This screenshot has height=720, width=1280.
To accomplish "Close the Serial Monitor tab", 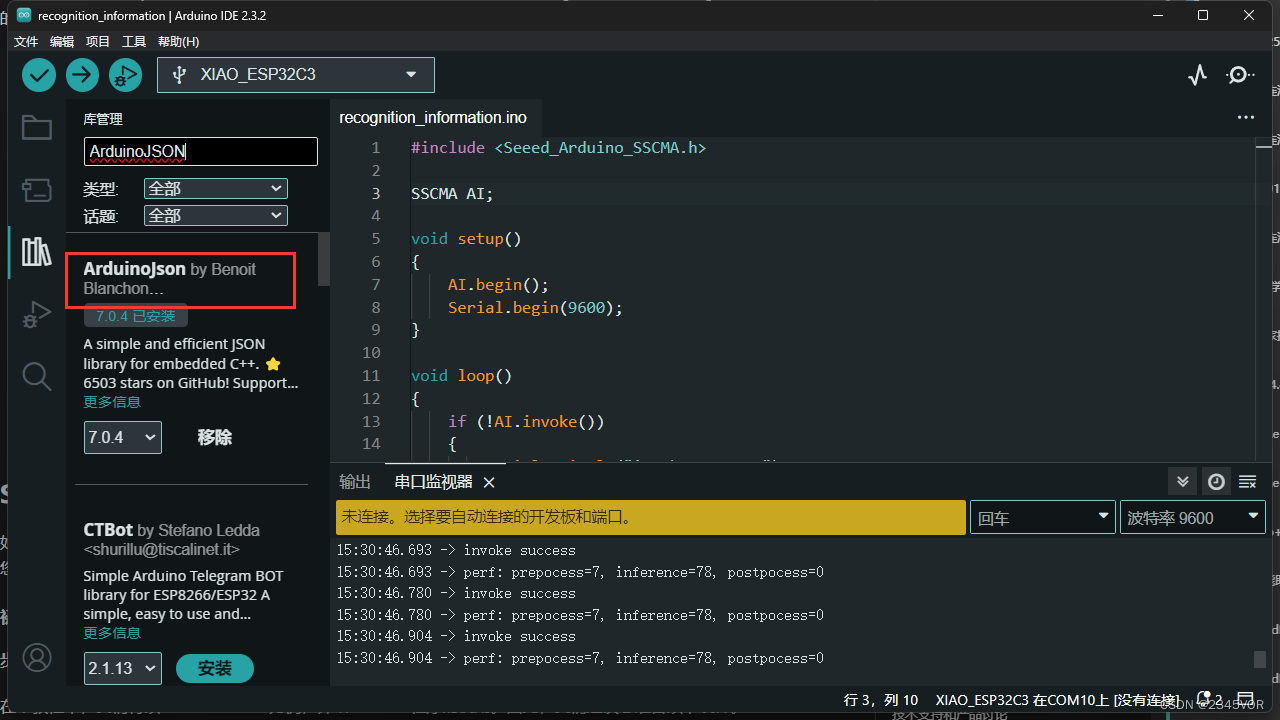I will (x=489, y=482).
